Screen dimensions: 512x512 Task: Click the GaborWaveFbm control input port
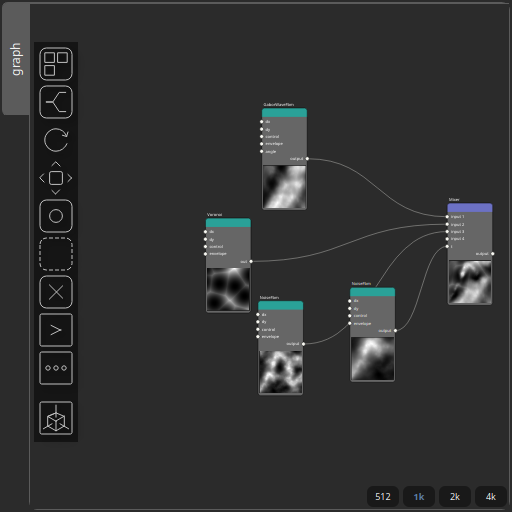point(262,137)
